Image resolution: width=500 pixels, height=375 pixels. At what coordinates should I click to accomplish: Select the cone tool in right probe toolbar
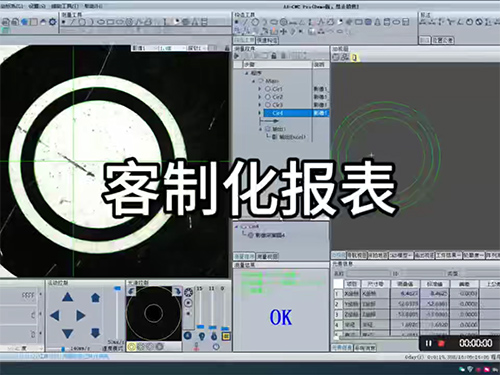[x=377, y=22]
